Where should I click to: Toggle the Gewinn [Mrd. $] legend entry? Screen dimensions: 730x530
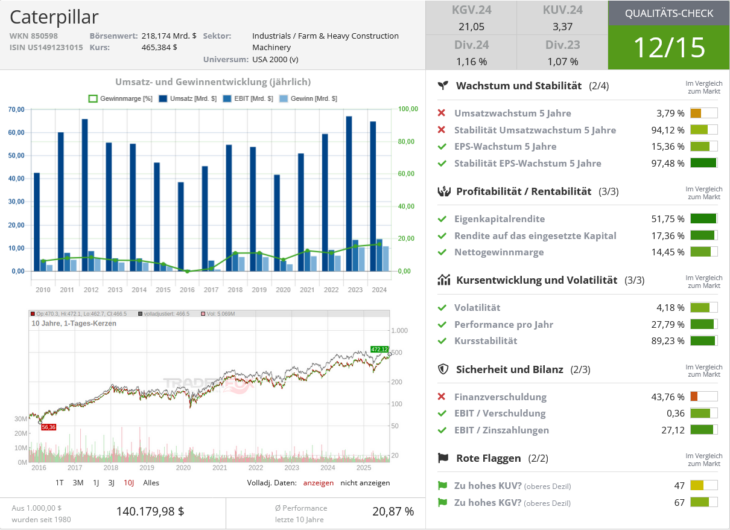tap(308, 99)
